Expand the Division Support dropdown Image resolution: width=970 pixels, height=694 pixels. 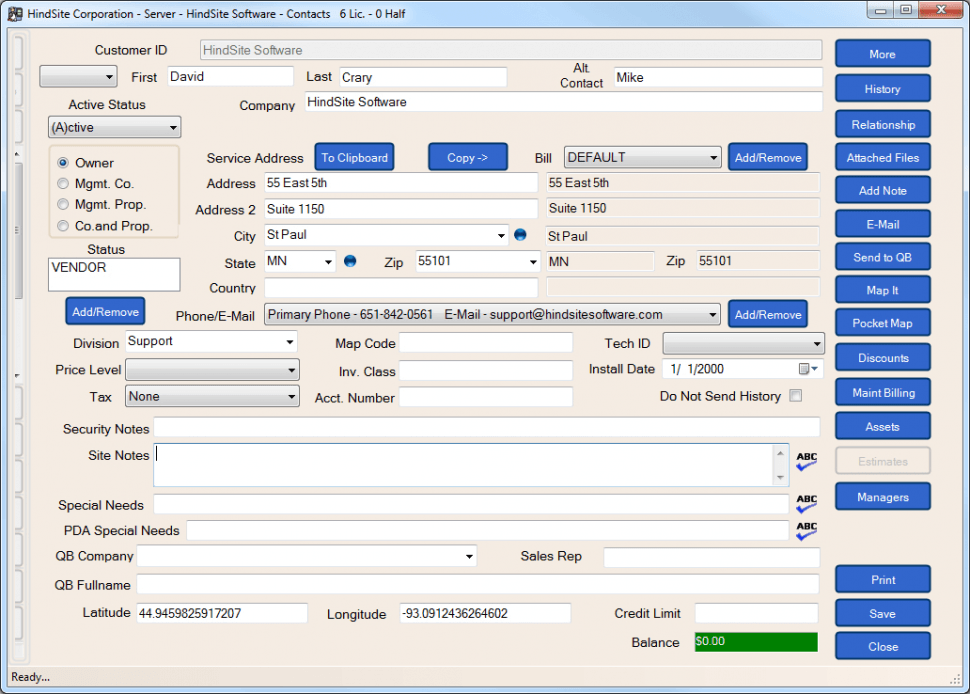point(290,342)
